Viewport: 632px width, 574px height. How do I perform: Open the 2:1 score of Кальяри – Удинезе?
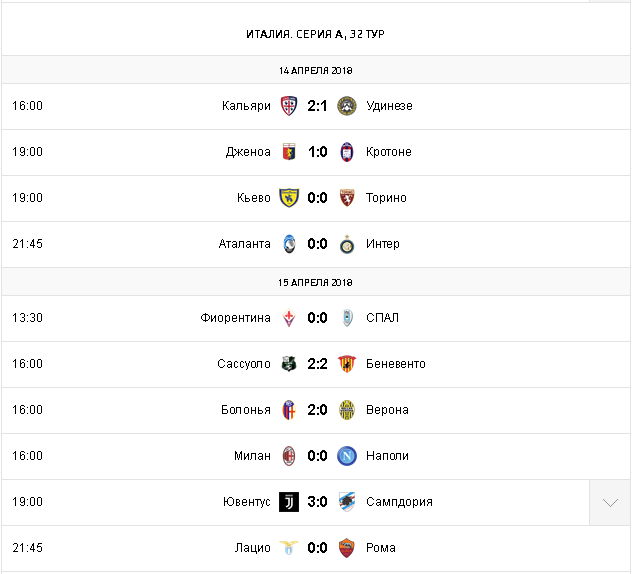[317, 106]
